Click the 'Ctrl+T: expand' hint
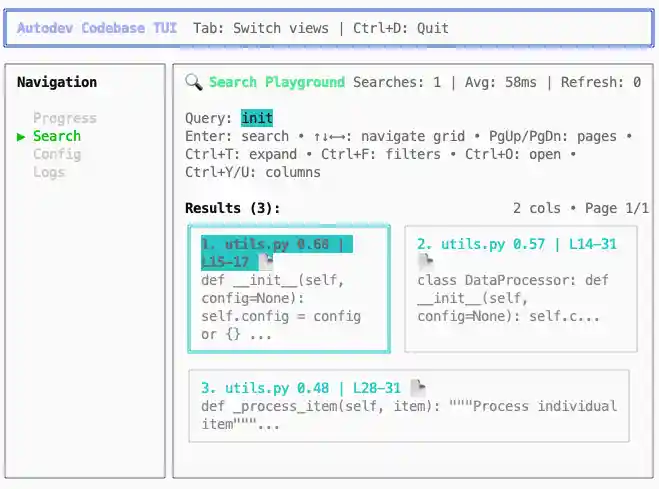659x489 pixels. tap(241, 154)
